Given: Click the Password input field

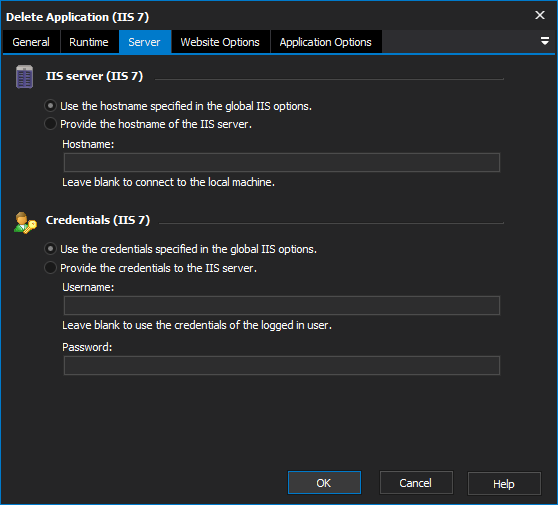Looking at the screenshot, I should [x=282, y=365].
